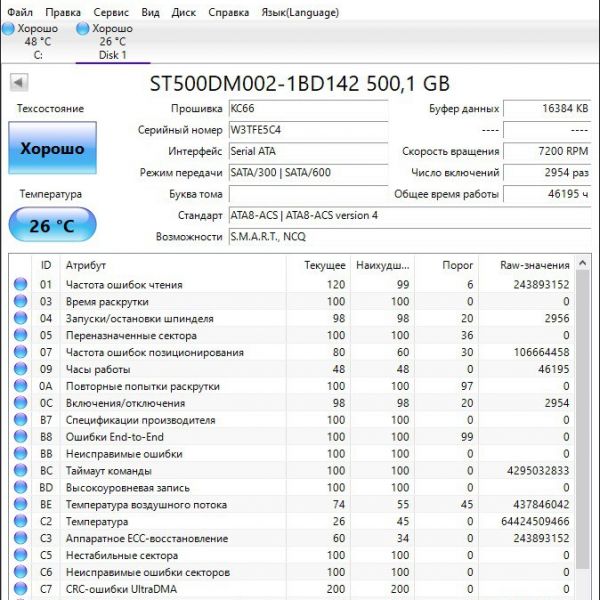
Task: Click the Raw-значения column header
Action: click(x=527, y=265)
